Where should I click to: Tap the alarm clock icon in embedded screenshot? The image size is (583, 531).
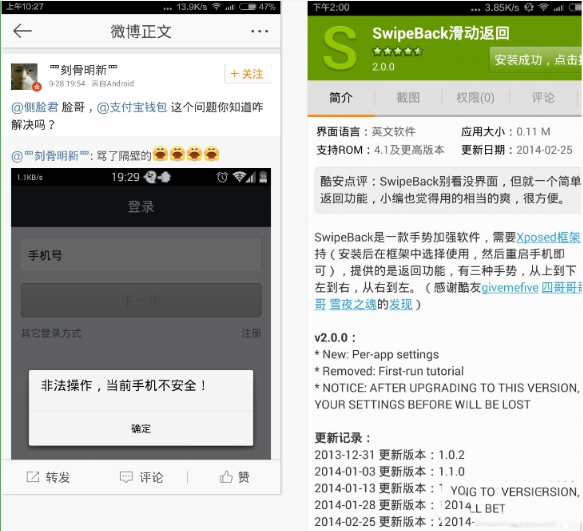point(222,177)
